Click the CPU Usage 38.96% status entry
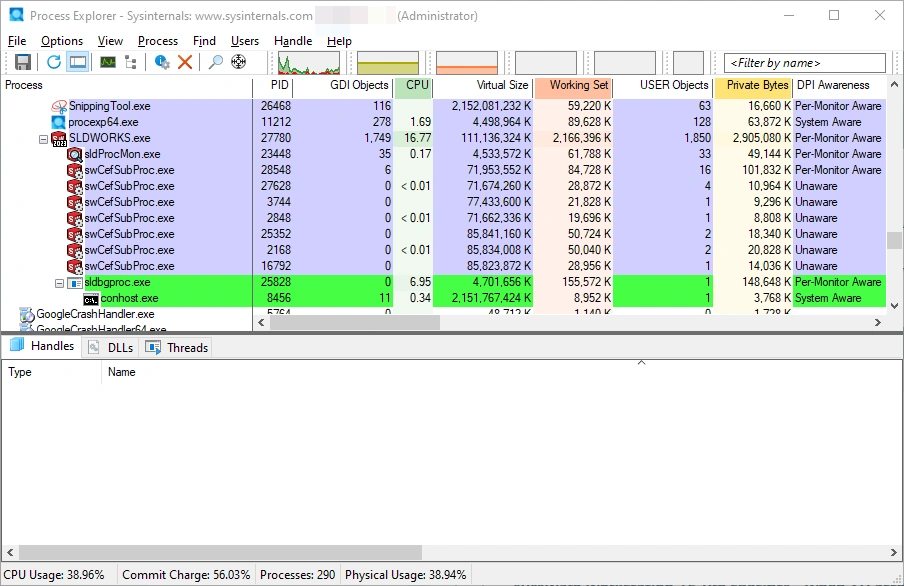This screenshot has height=586, width=904. coord(54,575)
